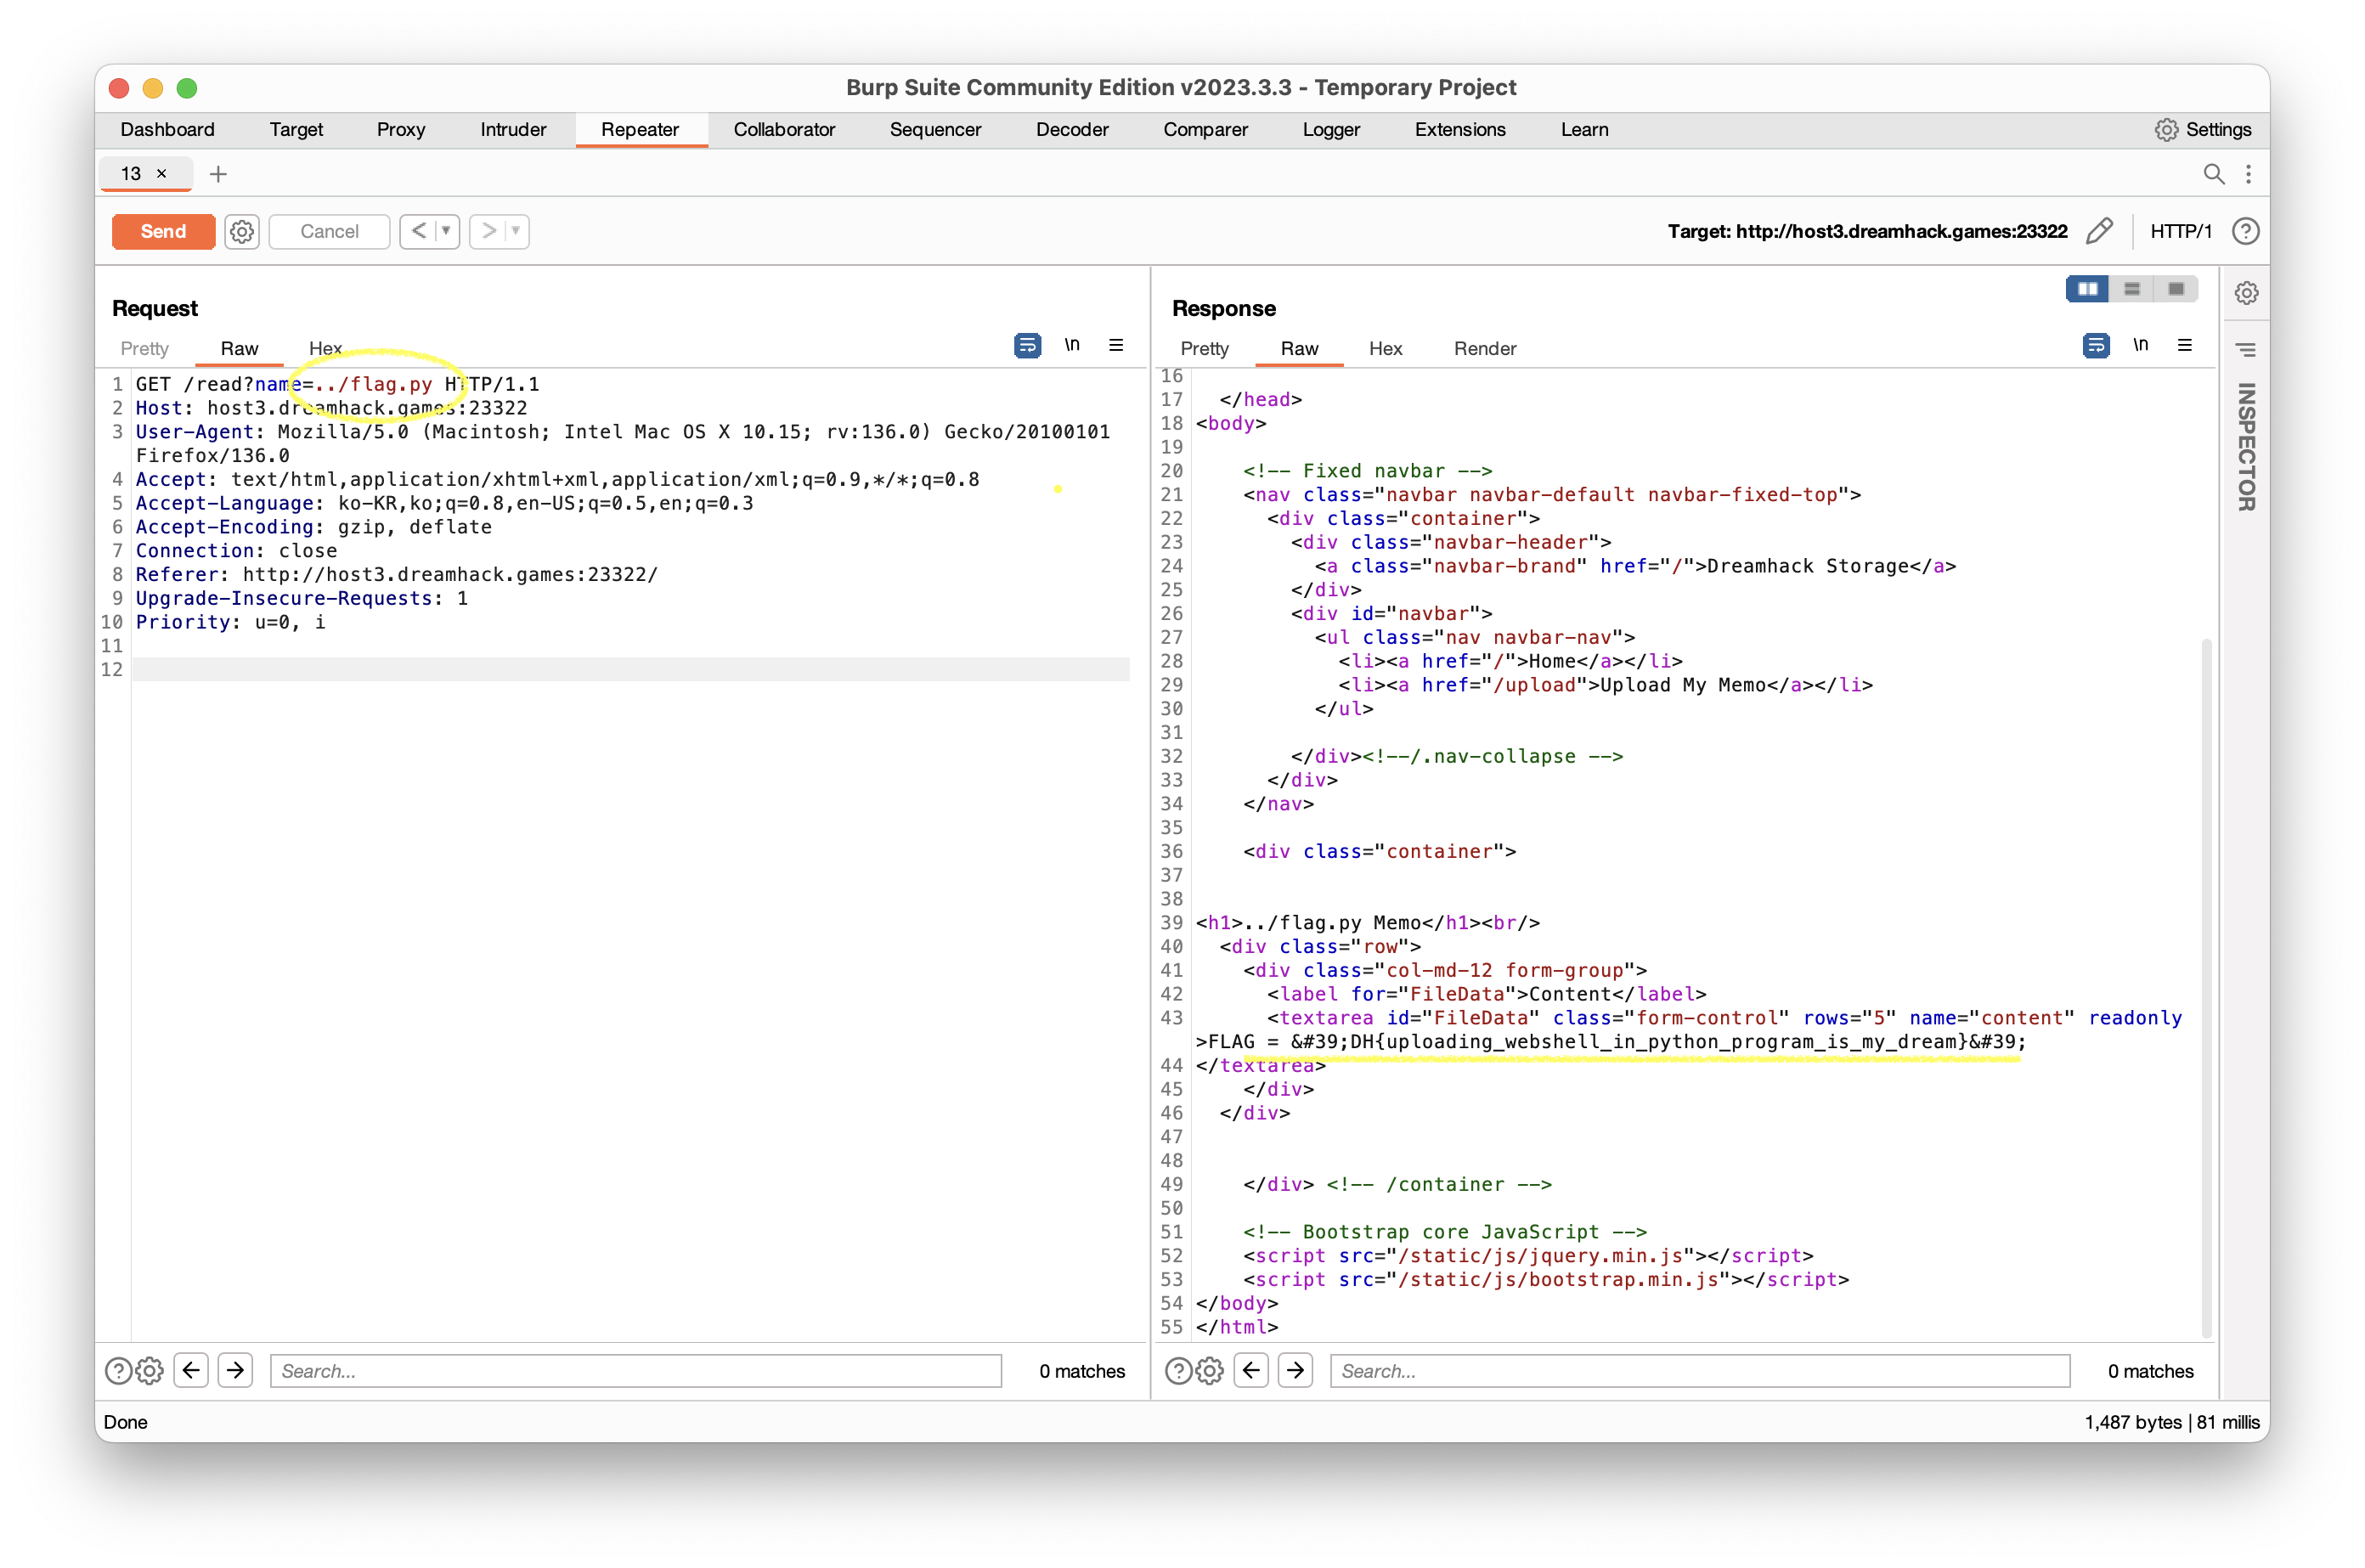Open the Request panel hamburger menu

point(1116,346)
